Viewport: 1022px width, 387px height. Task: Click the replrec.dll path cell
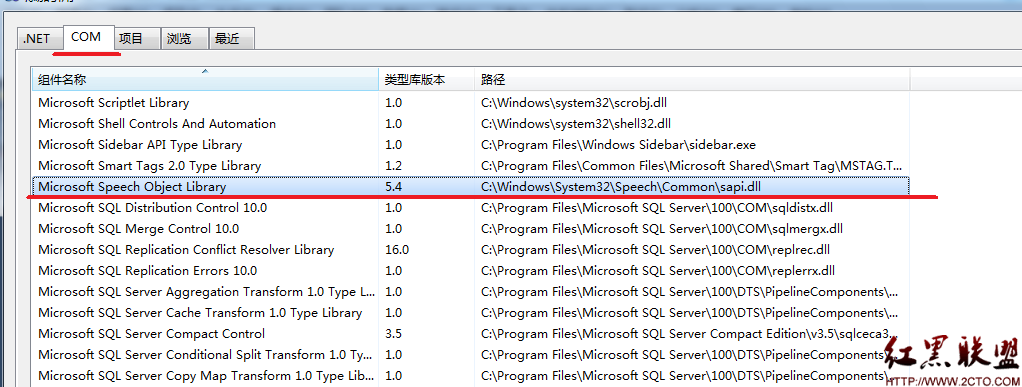tap(655, 250)
